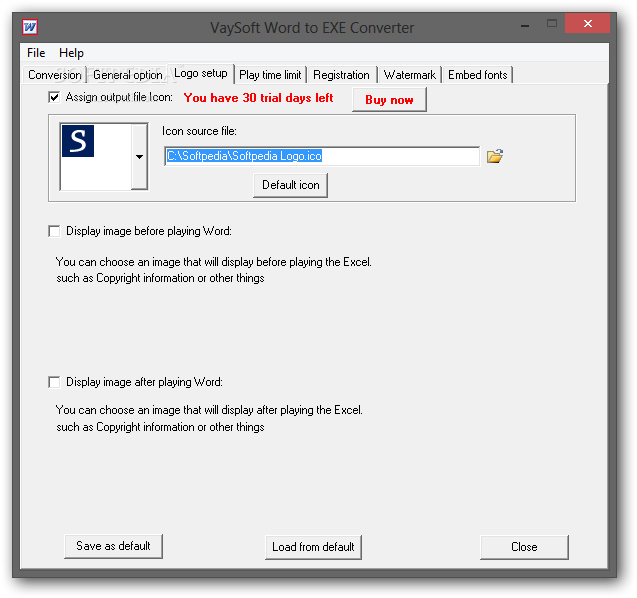The width and height of the screenshot is (637, 598).
Task: Switch to the Embed fonts tab
Action: tap(477, 75)
